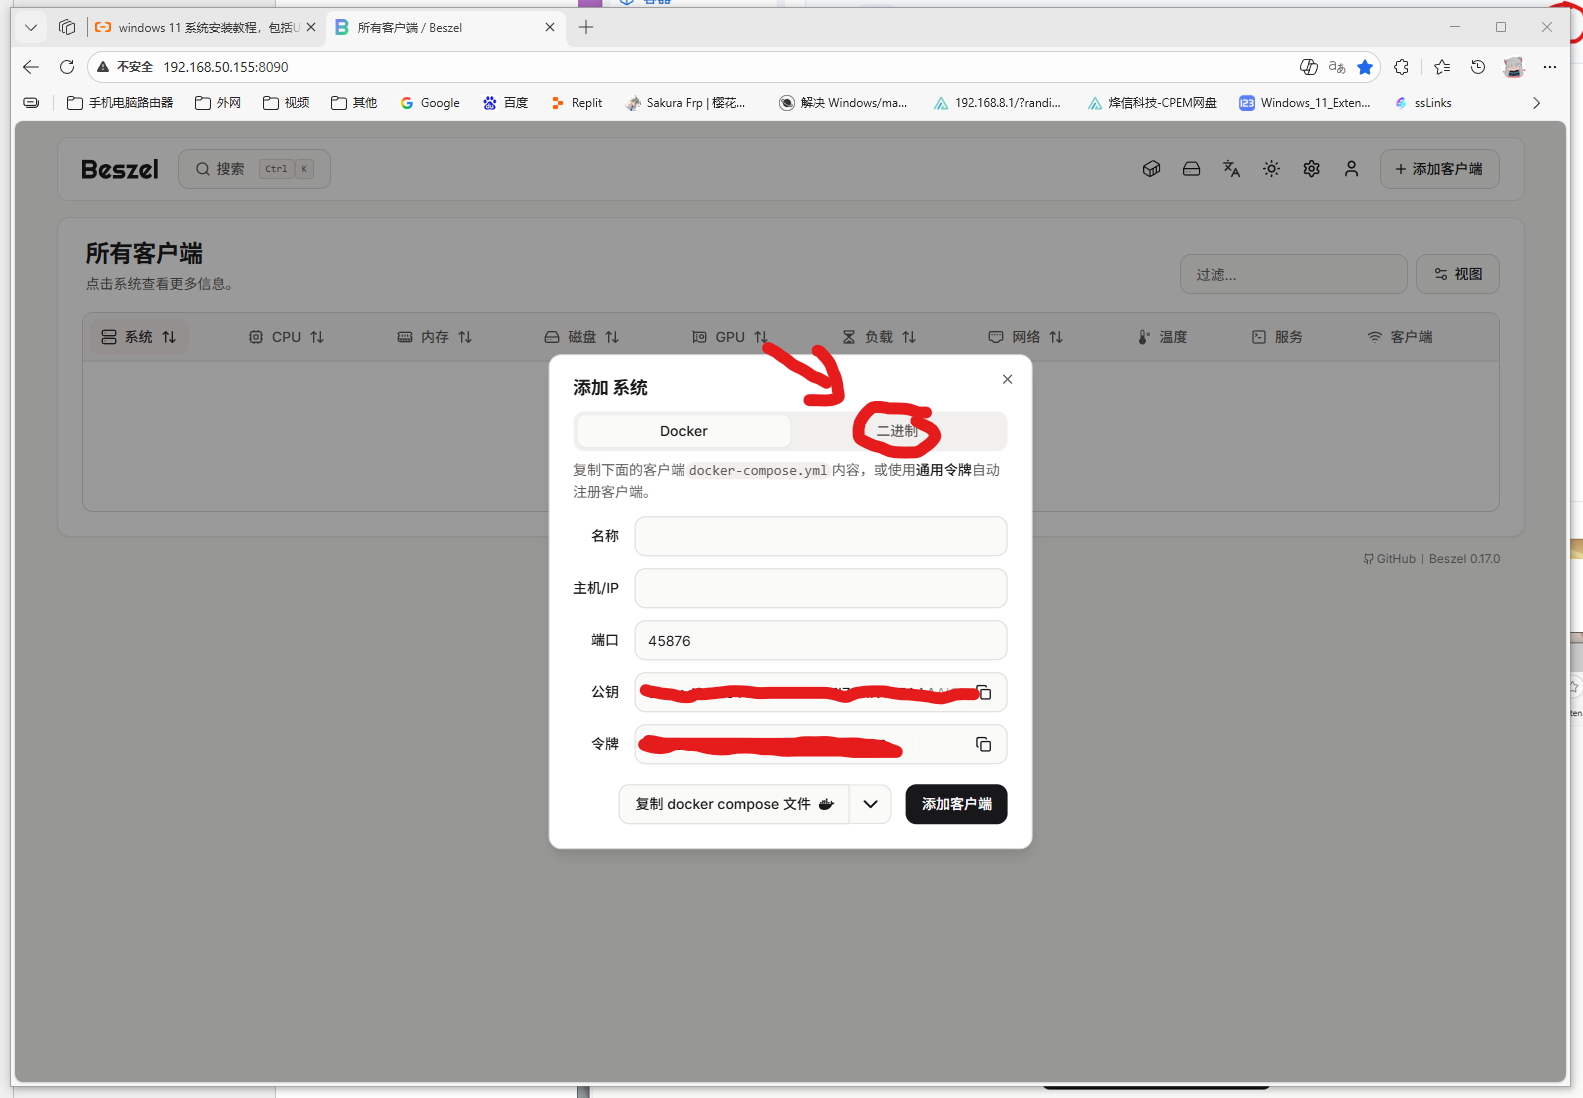This screenshot has height=1098, width=1583.
Task: Open the GitHub footer link
Action: [1390, 559]
